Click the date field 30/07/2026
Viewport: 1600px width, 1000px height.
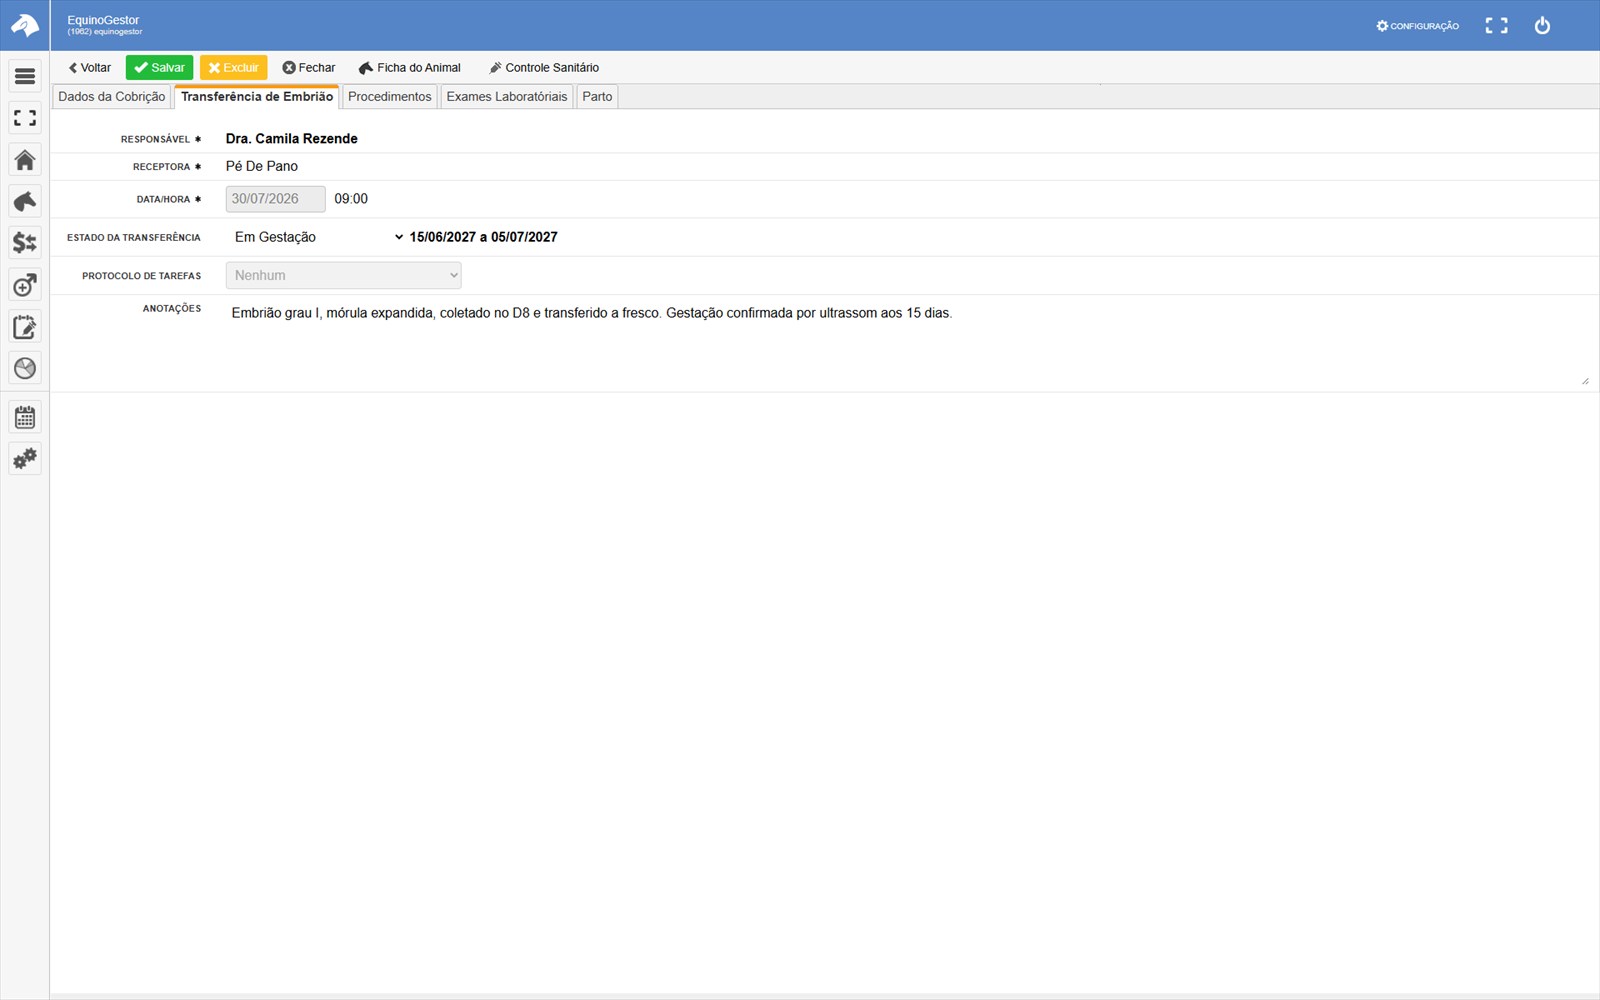pos(275,199)
